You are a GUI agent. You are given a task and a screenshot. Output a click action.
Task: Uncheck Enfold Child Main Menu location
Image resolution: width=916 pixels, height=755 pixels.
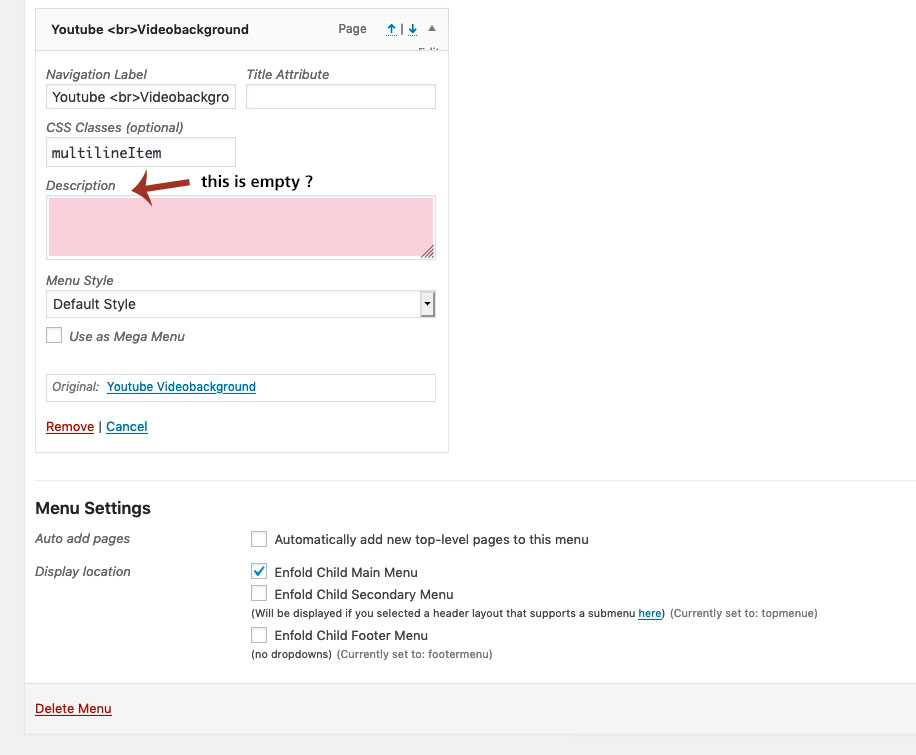pos(259,571)
